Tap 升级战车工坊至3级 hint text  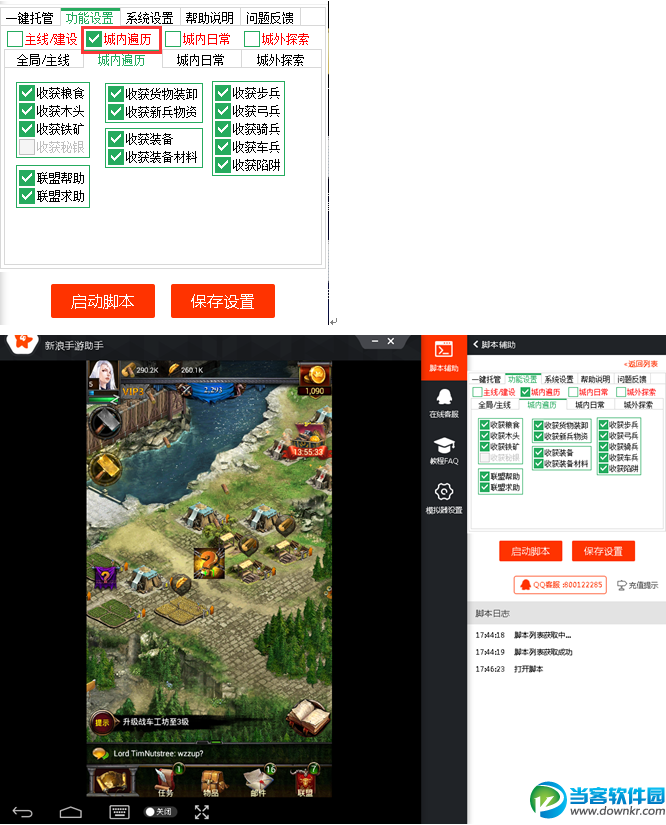pos(156,721)
